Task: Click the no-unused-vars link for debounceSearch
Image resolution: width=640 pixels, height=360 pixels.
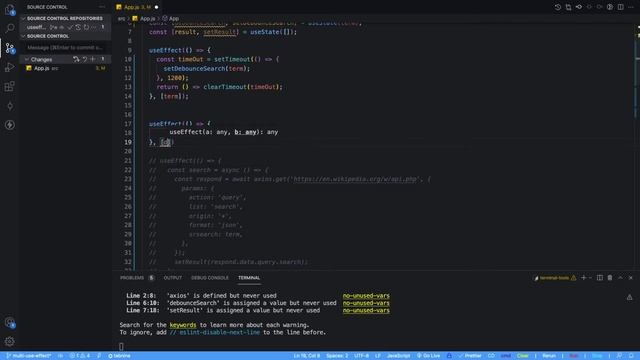Action: pos(366,303)
